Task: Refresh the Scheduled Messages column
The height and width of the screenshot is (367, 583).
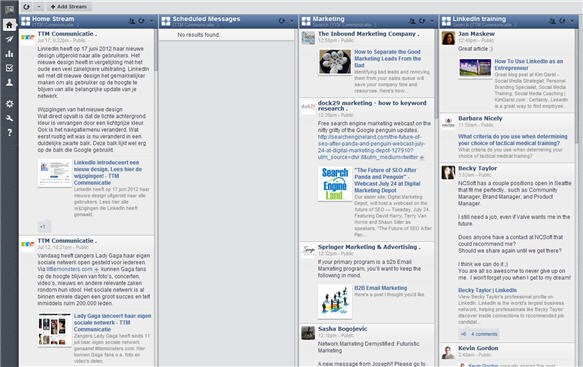Action: pos(281,21)
